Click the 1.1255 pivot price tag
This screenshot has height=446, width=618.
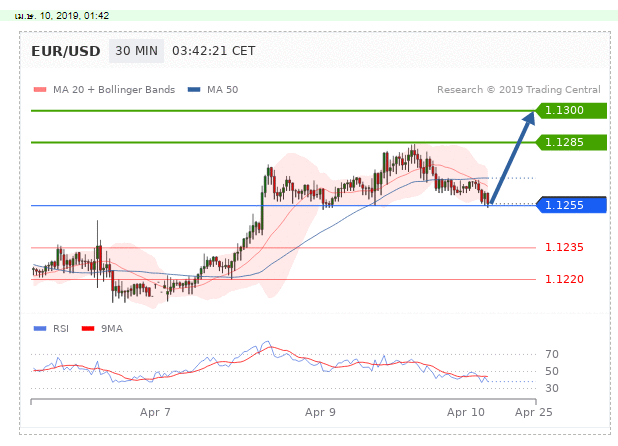click(x=571, y=205)
